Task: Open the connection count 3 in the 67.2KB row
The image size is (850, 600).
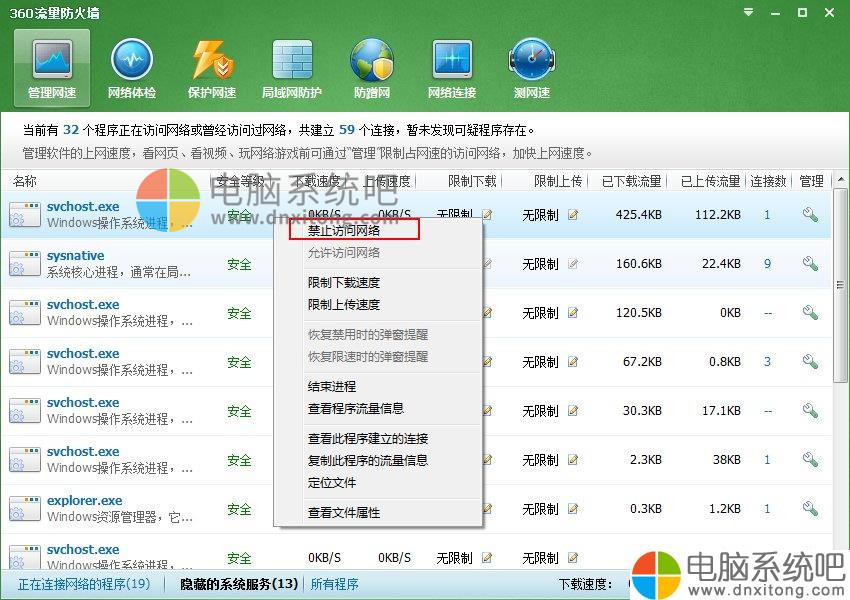Action: click(767, 362)
